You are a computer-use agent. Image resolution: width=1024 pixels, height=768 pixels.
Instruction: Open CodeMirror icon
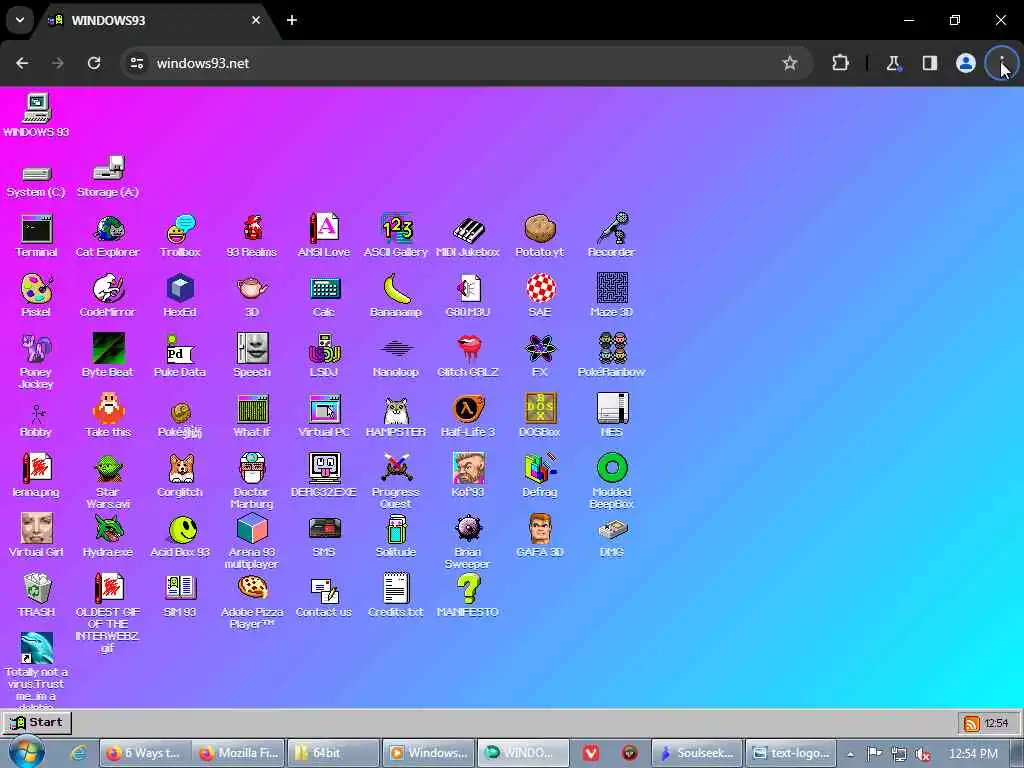108,289
